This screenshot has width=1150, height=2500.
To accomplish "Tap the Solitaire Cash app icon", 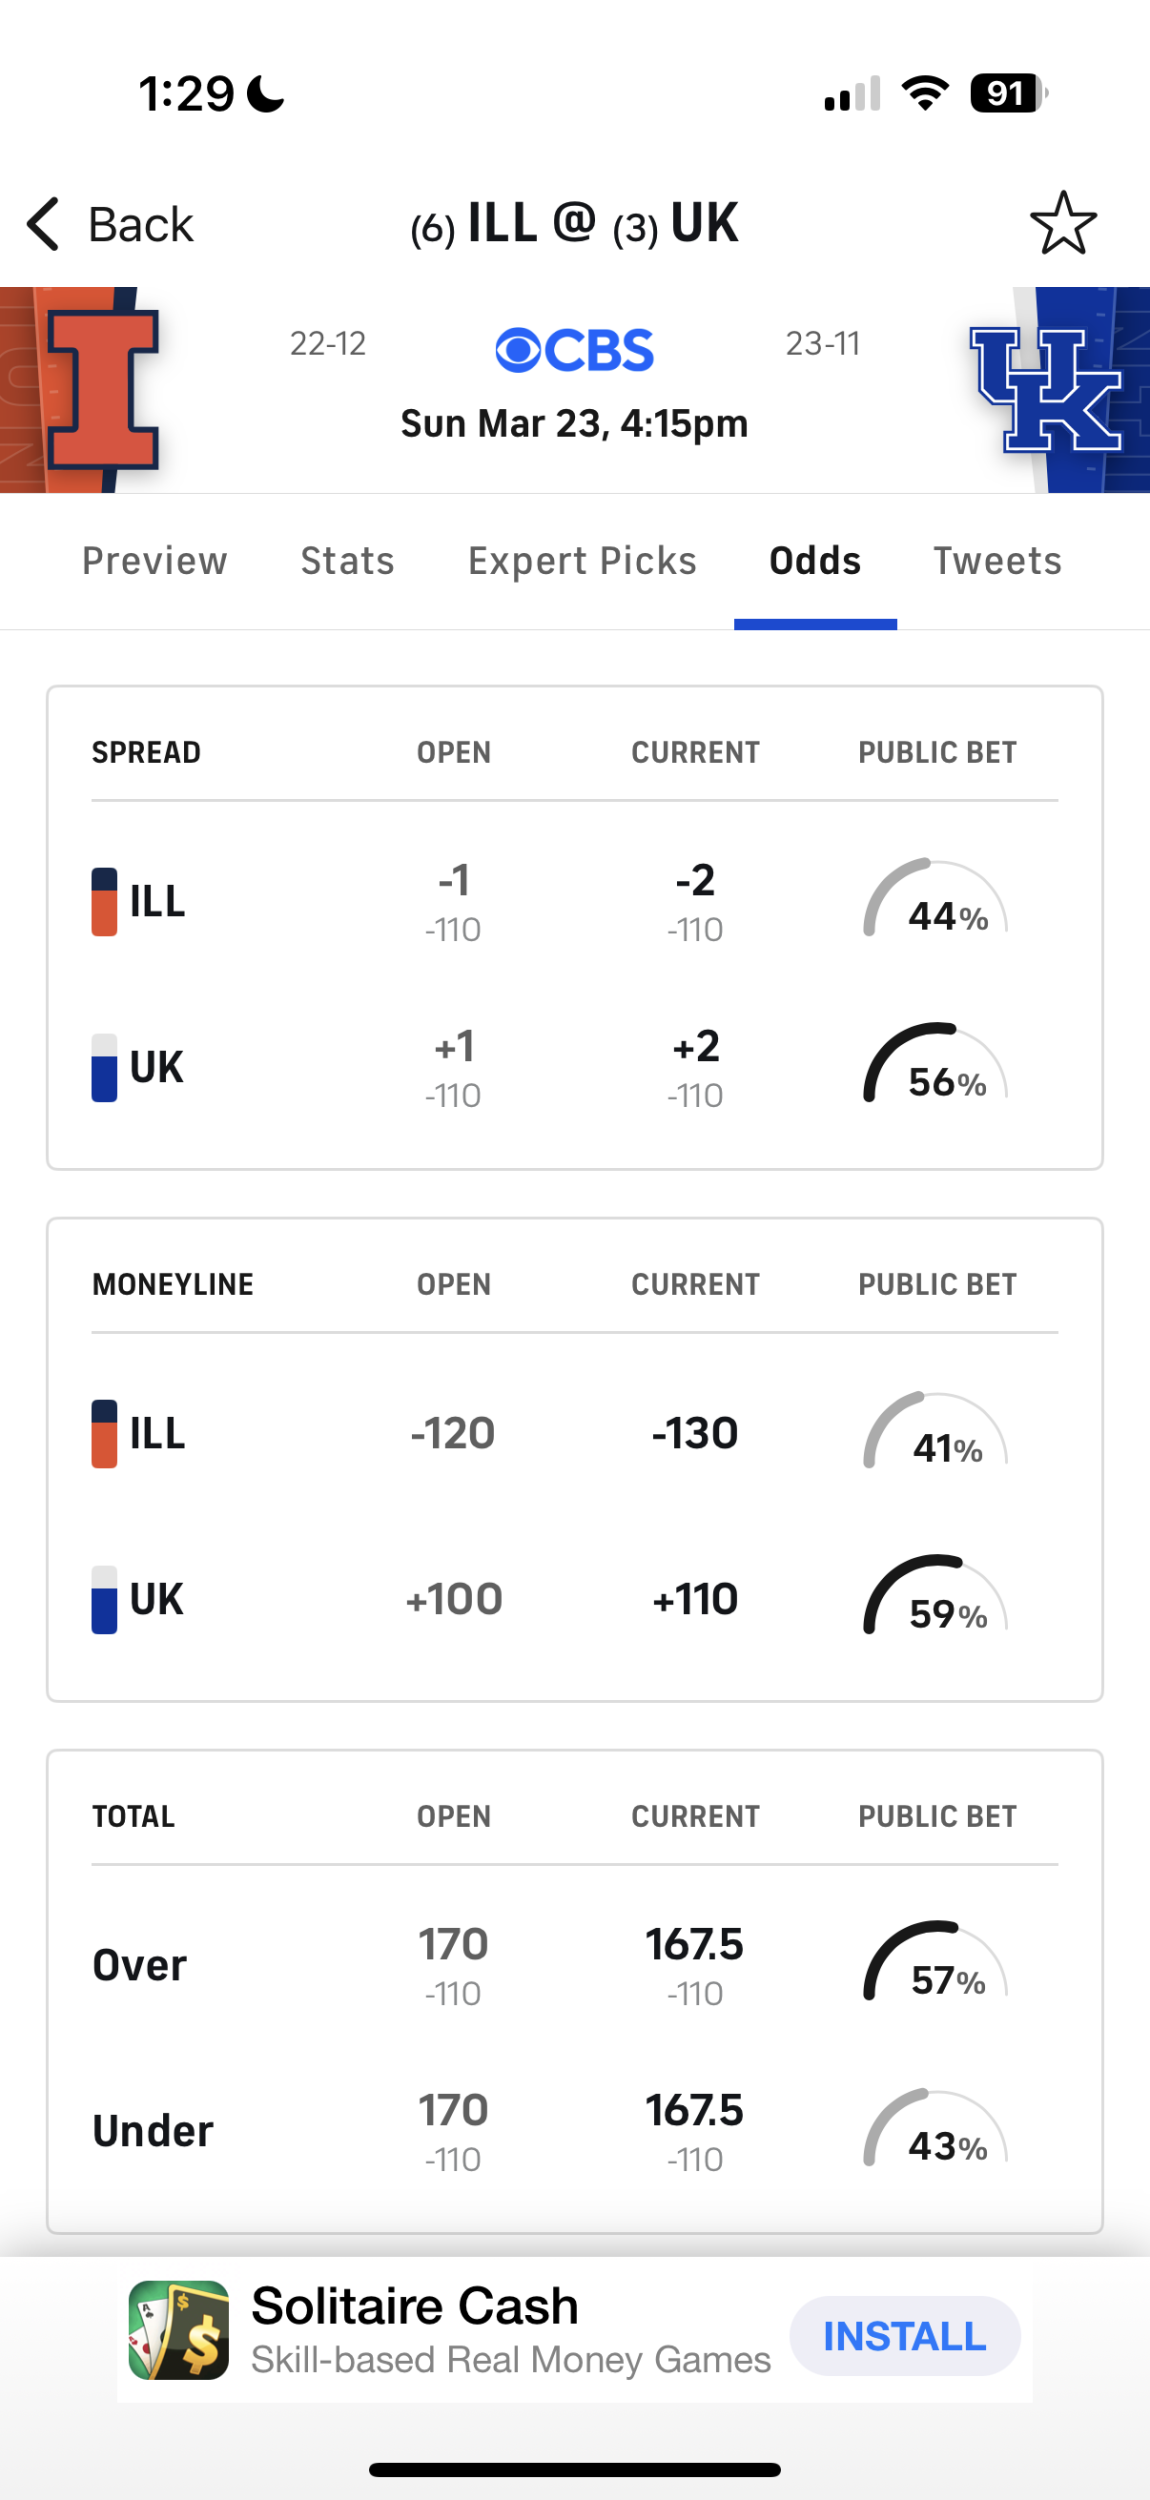I will click(179, 2329).
